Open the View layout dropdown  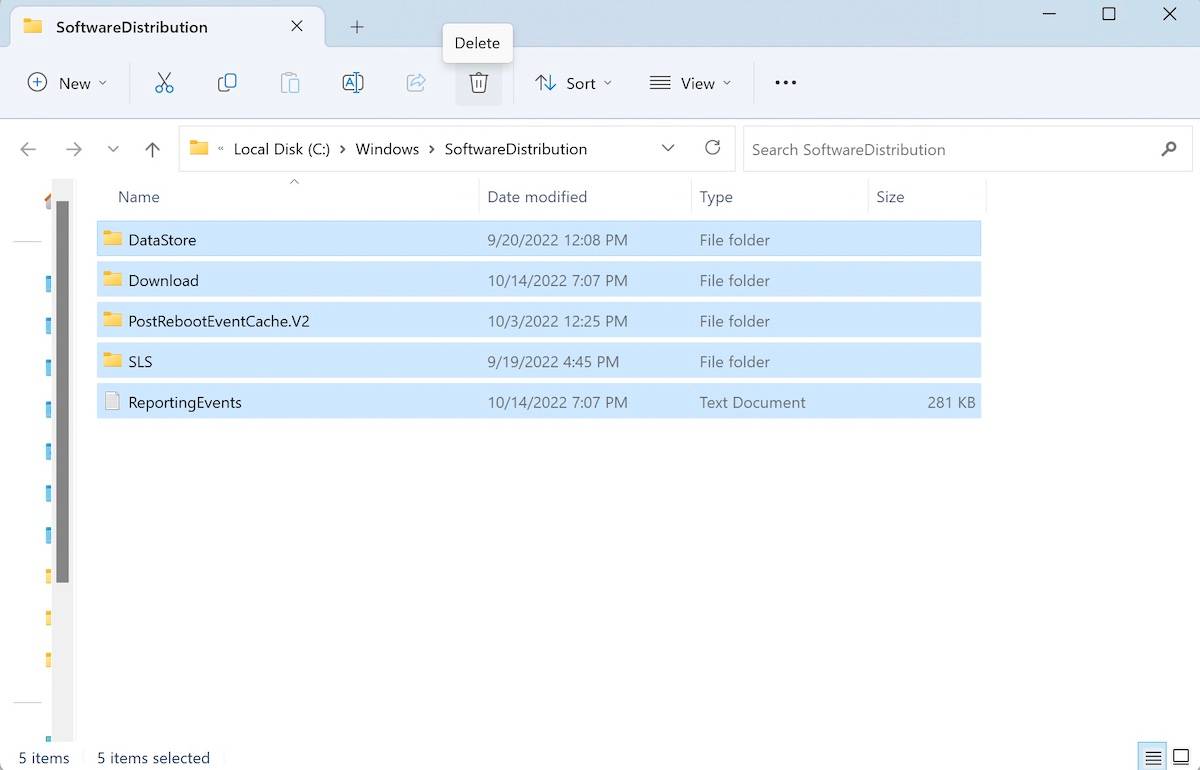tap(690, 83)
